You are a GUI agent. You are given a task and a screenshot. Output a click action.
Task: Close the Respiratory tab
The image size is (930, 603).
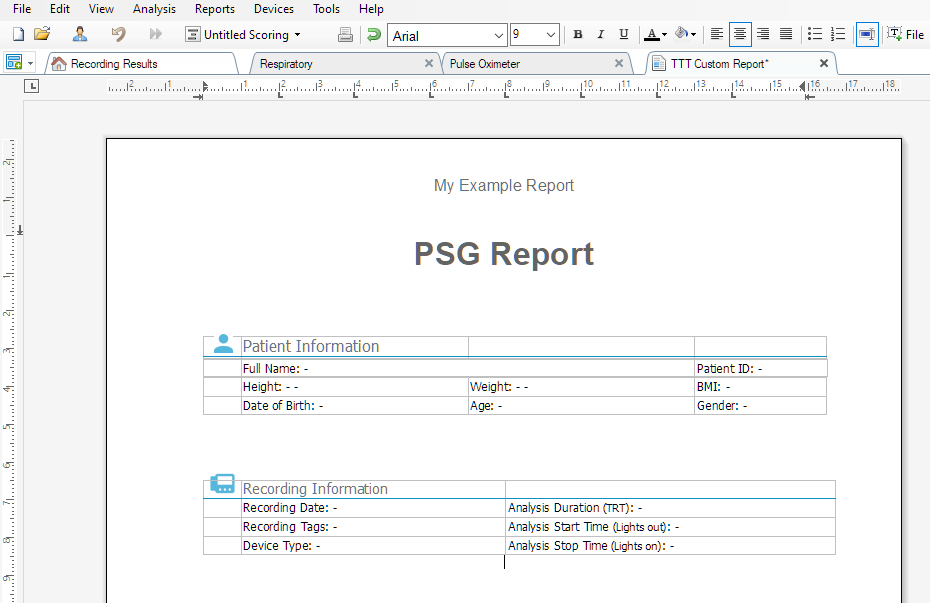point(429,63)
